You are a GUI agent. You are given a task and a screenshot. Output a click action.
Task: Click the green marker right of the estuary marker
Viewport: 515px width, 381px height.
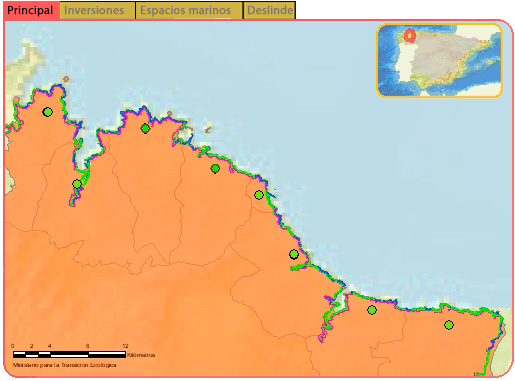(x=145, y=128)
